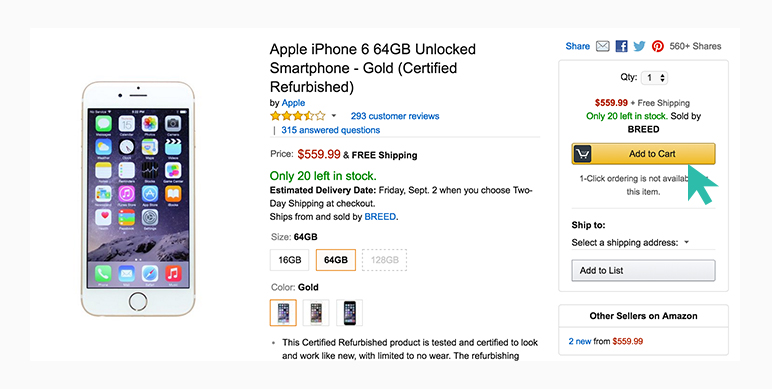Add to Cart button
This screenshot has height=389, width=772.
(x=643, y=154)
